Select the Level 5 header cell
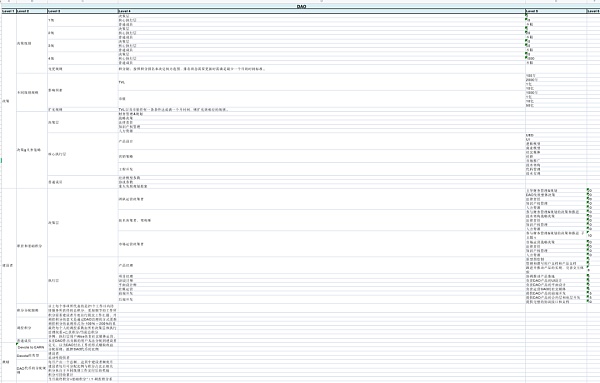This screenshot has height=383, width=600. point(556,11)
